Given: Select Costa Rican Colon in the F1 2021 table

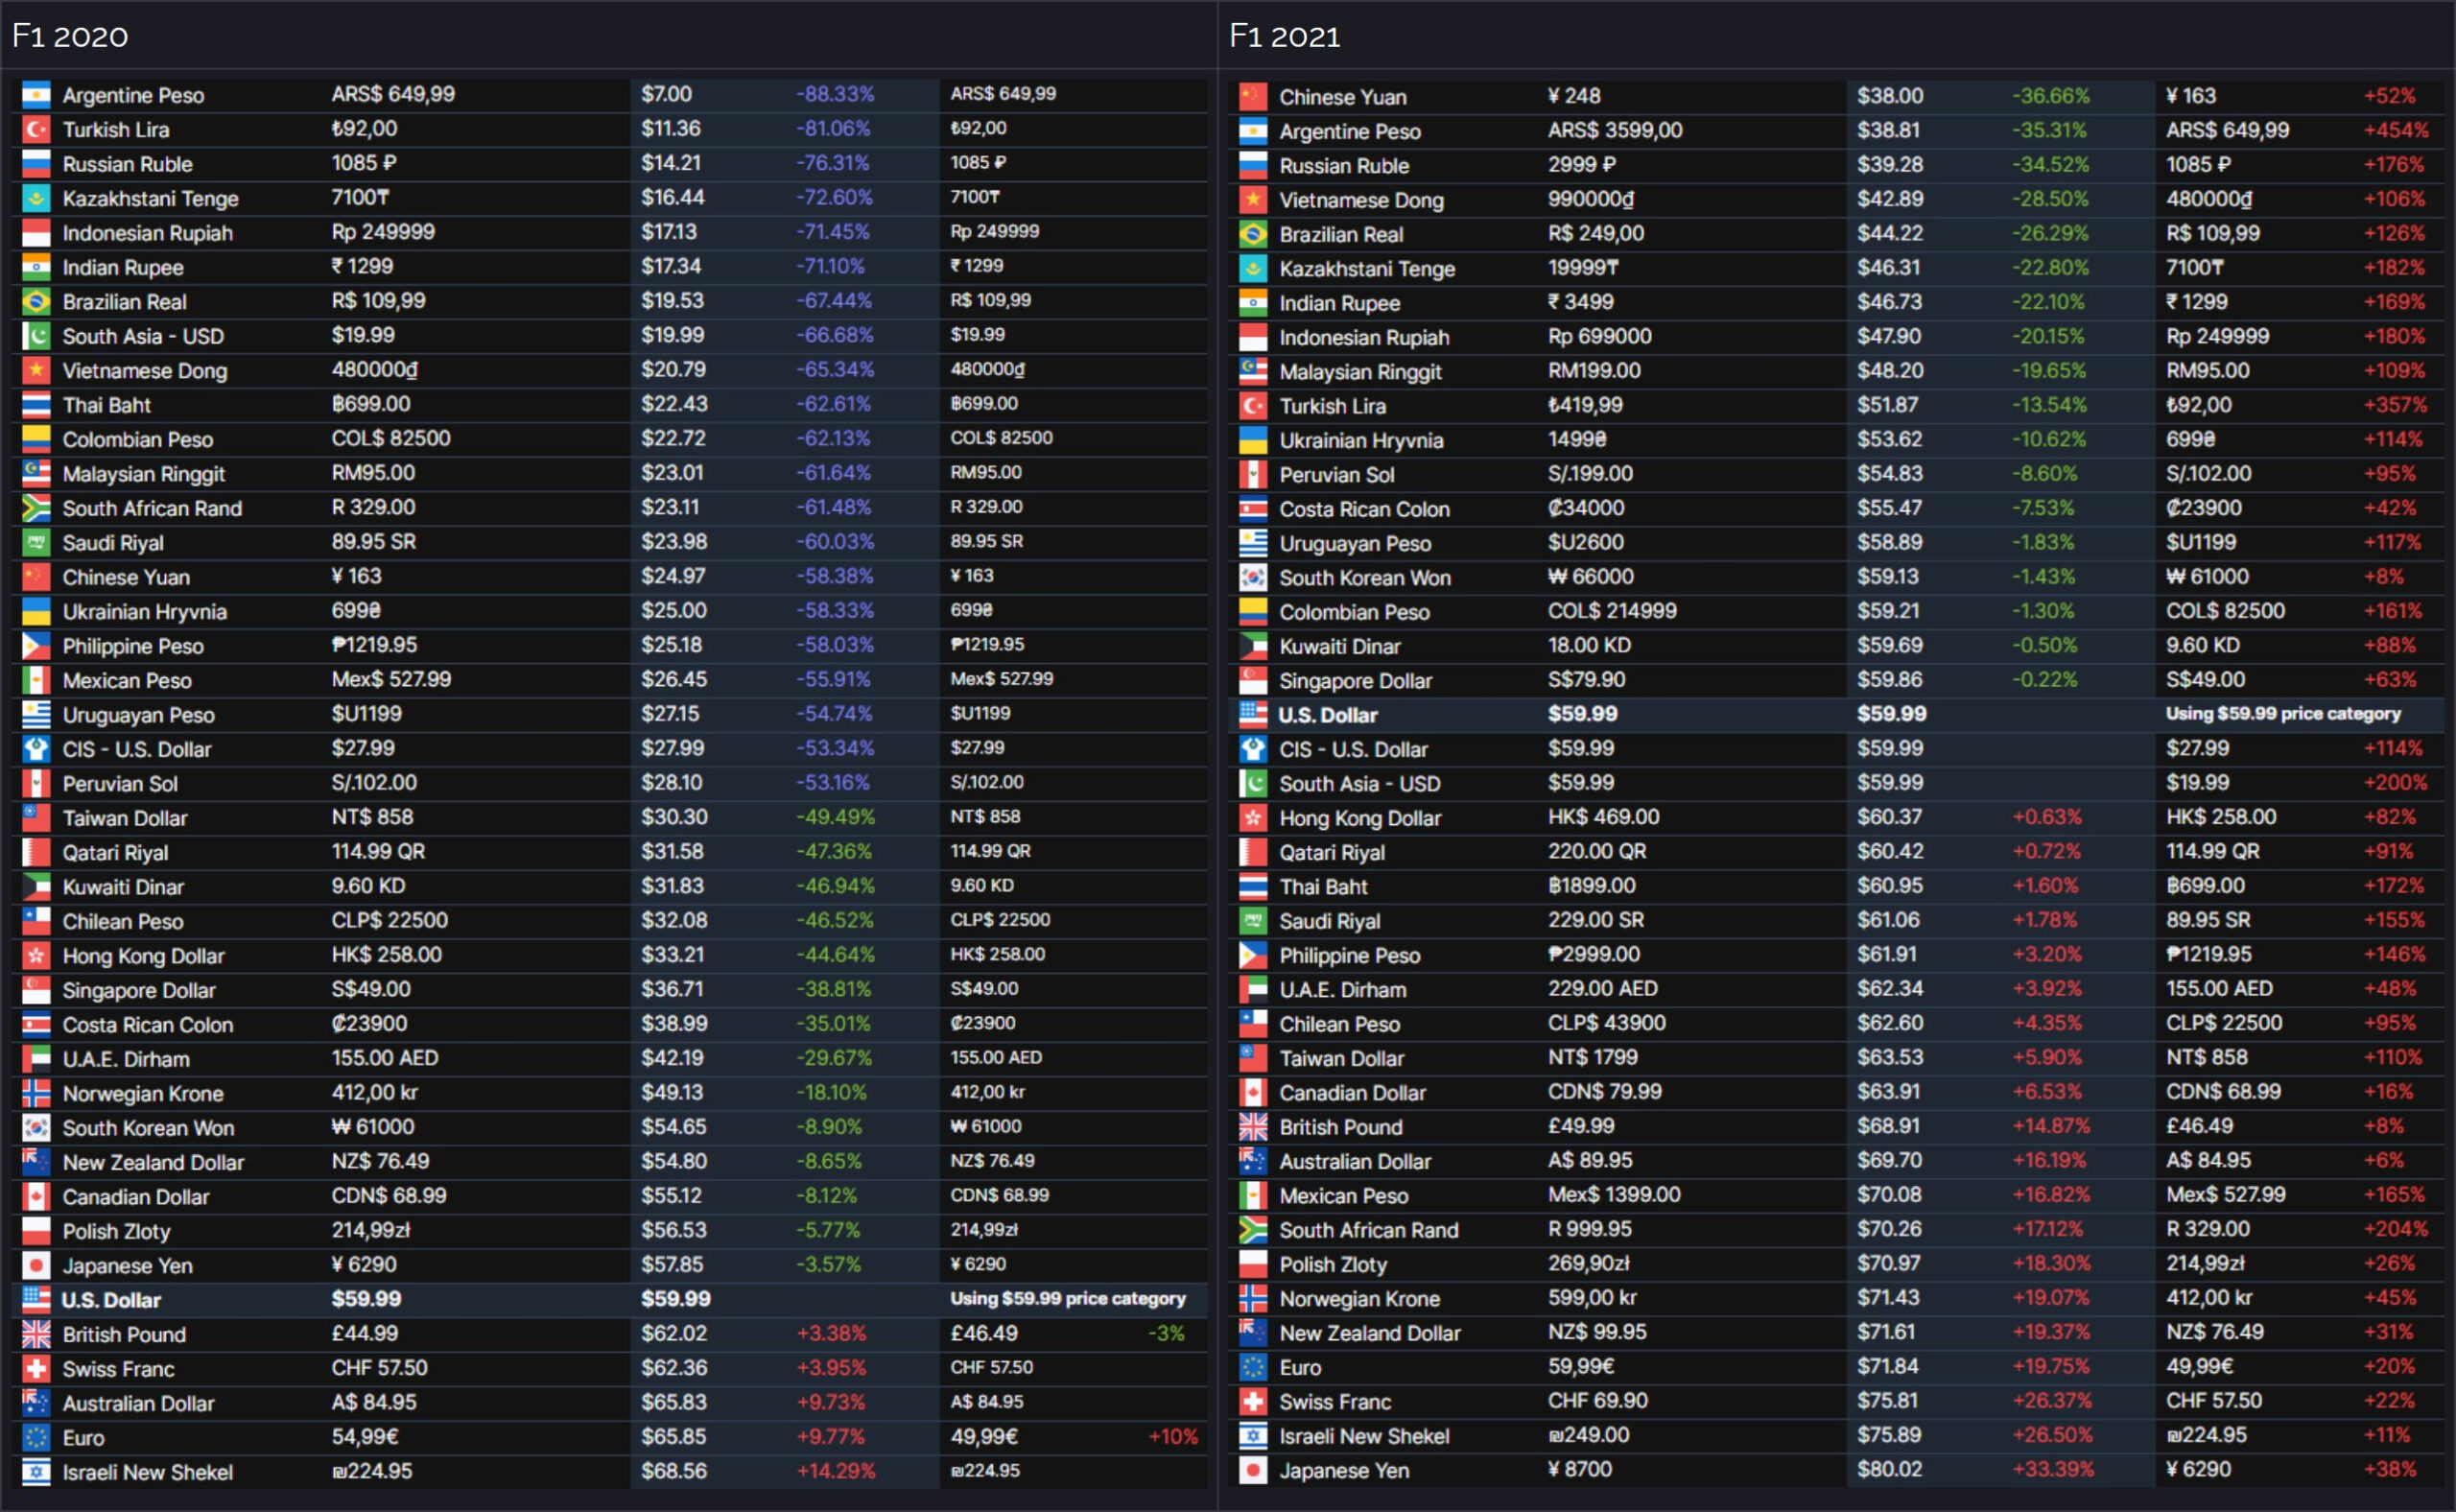Looking at the screenshot, I should 1364,509.
